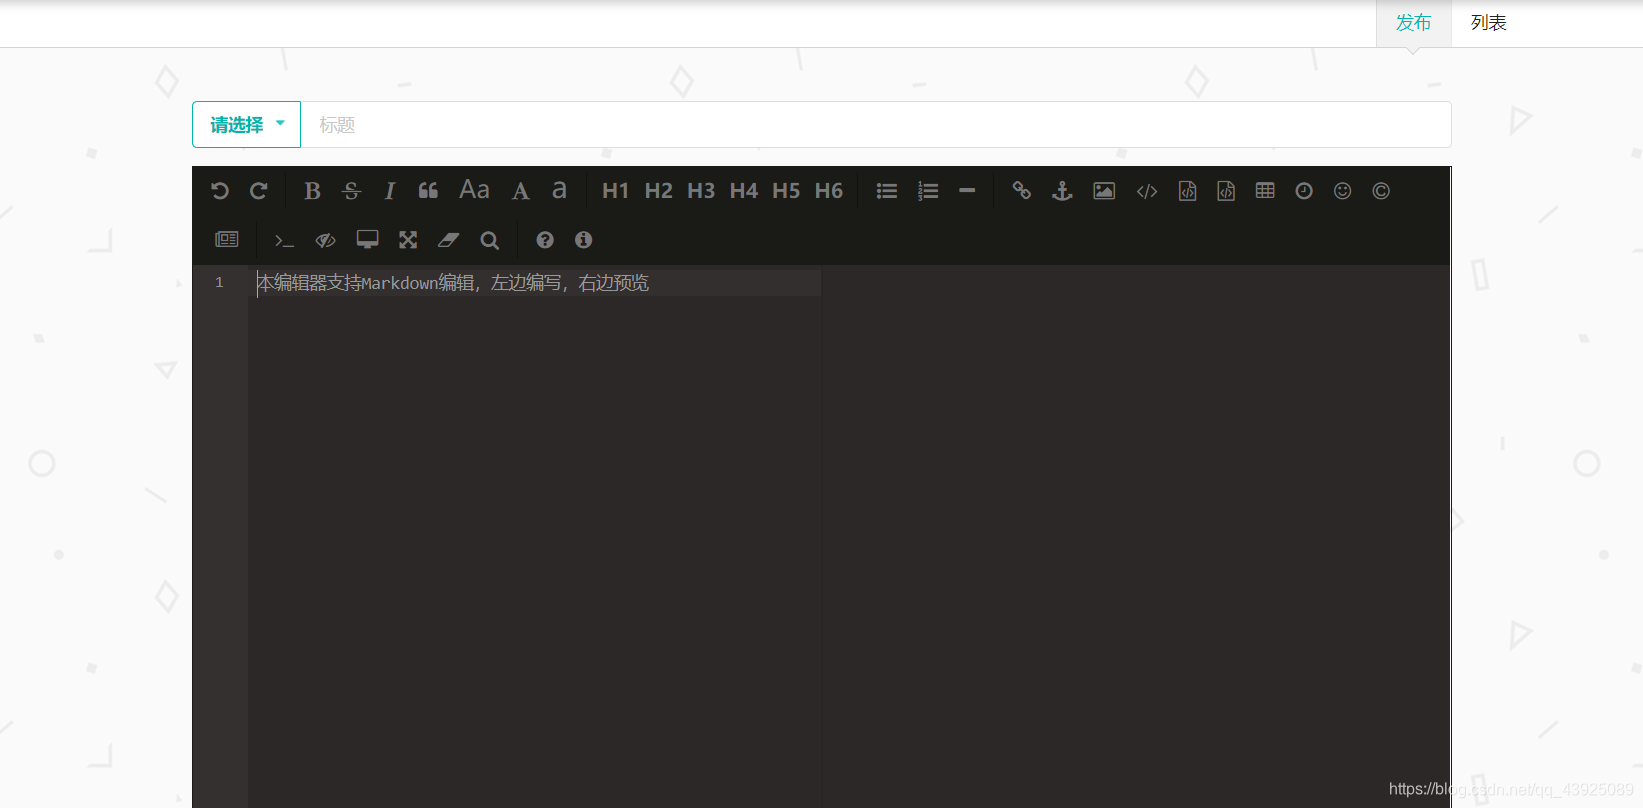
Task: Insert H6 heading
Action: pyautogui.click(x=828, y=191)
